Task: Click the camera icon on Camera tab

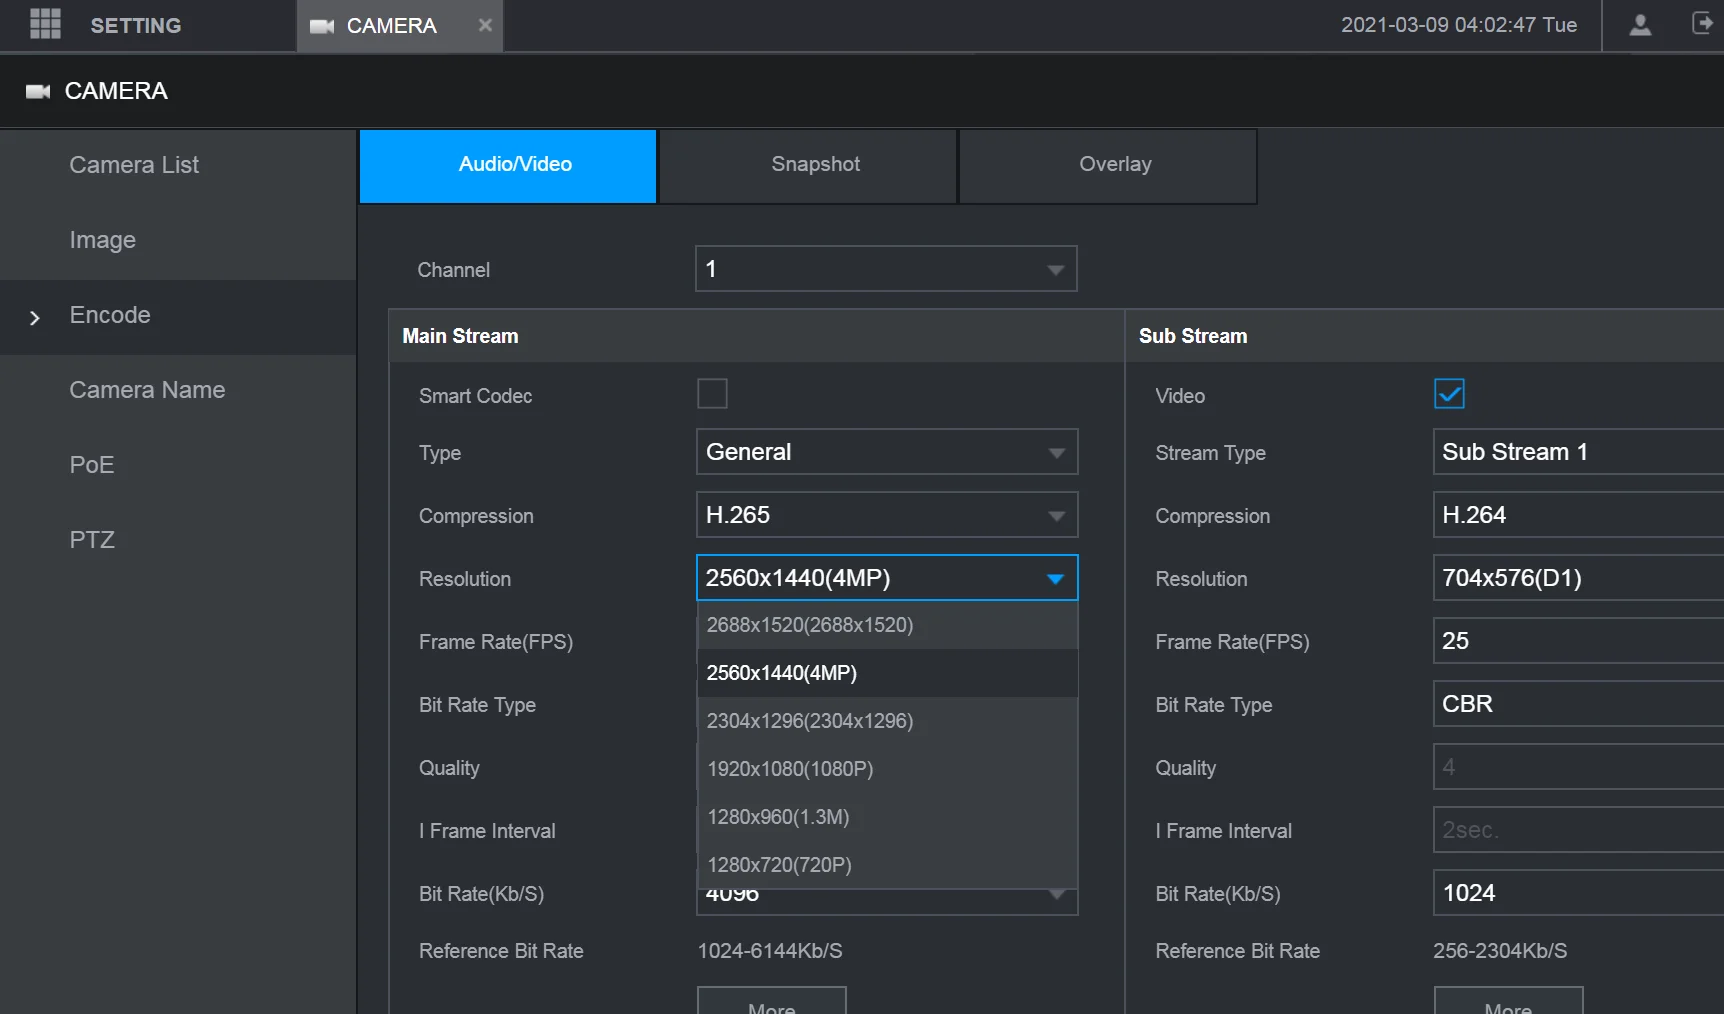Action: click(x=322, y=26)
